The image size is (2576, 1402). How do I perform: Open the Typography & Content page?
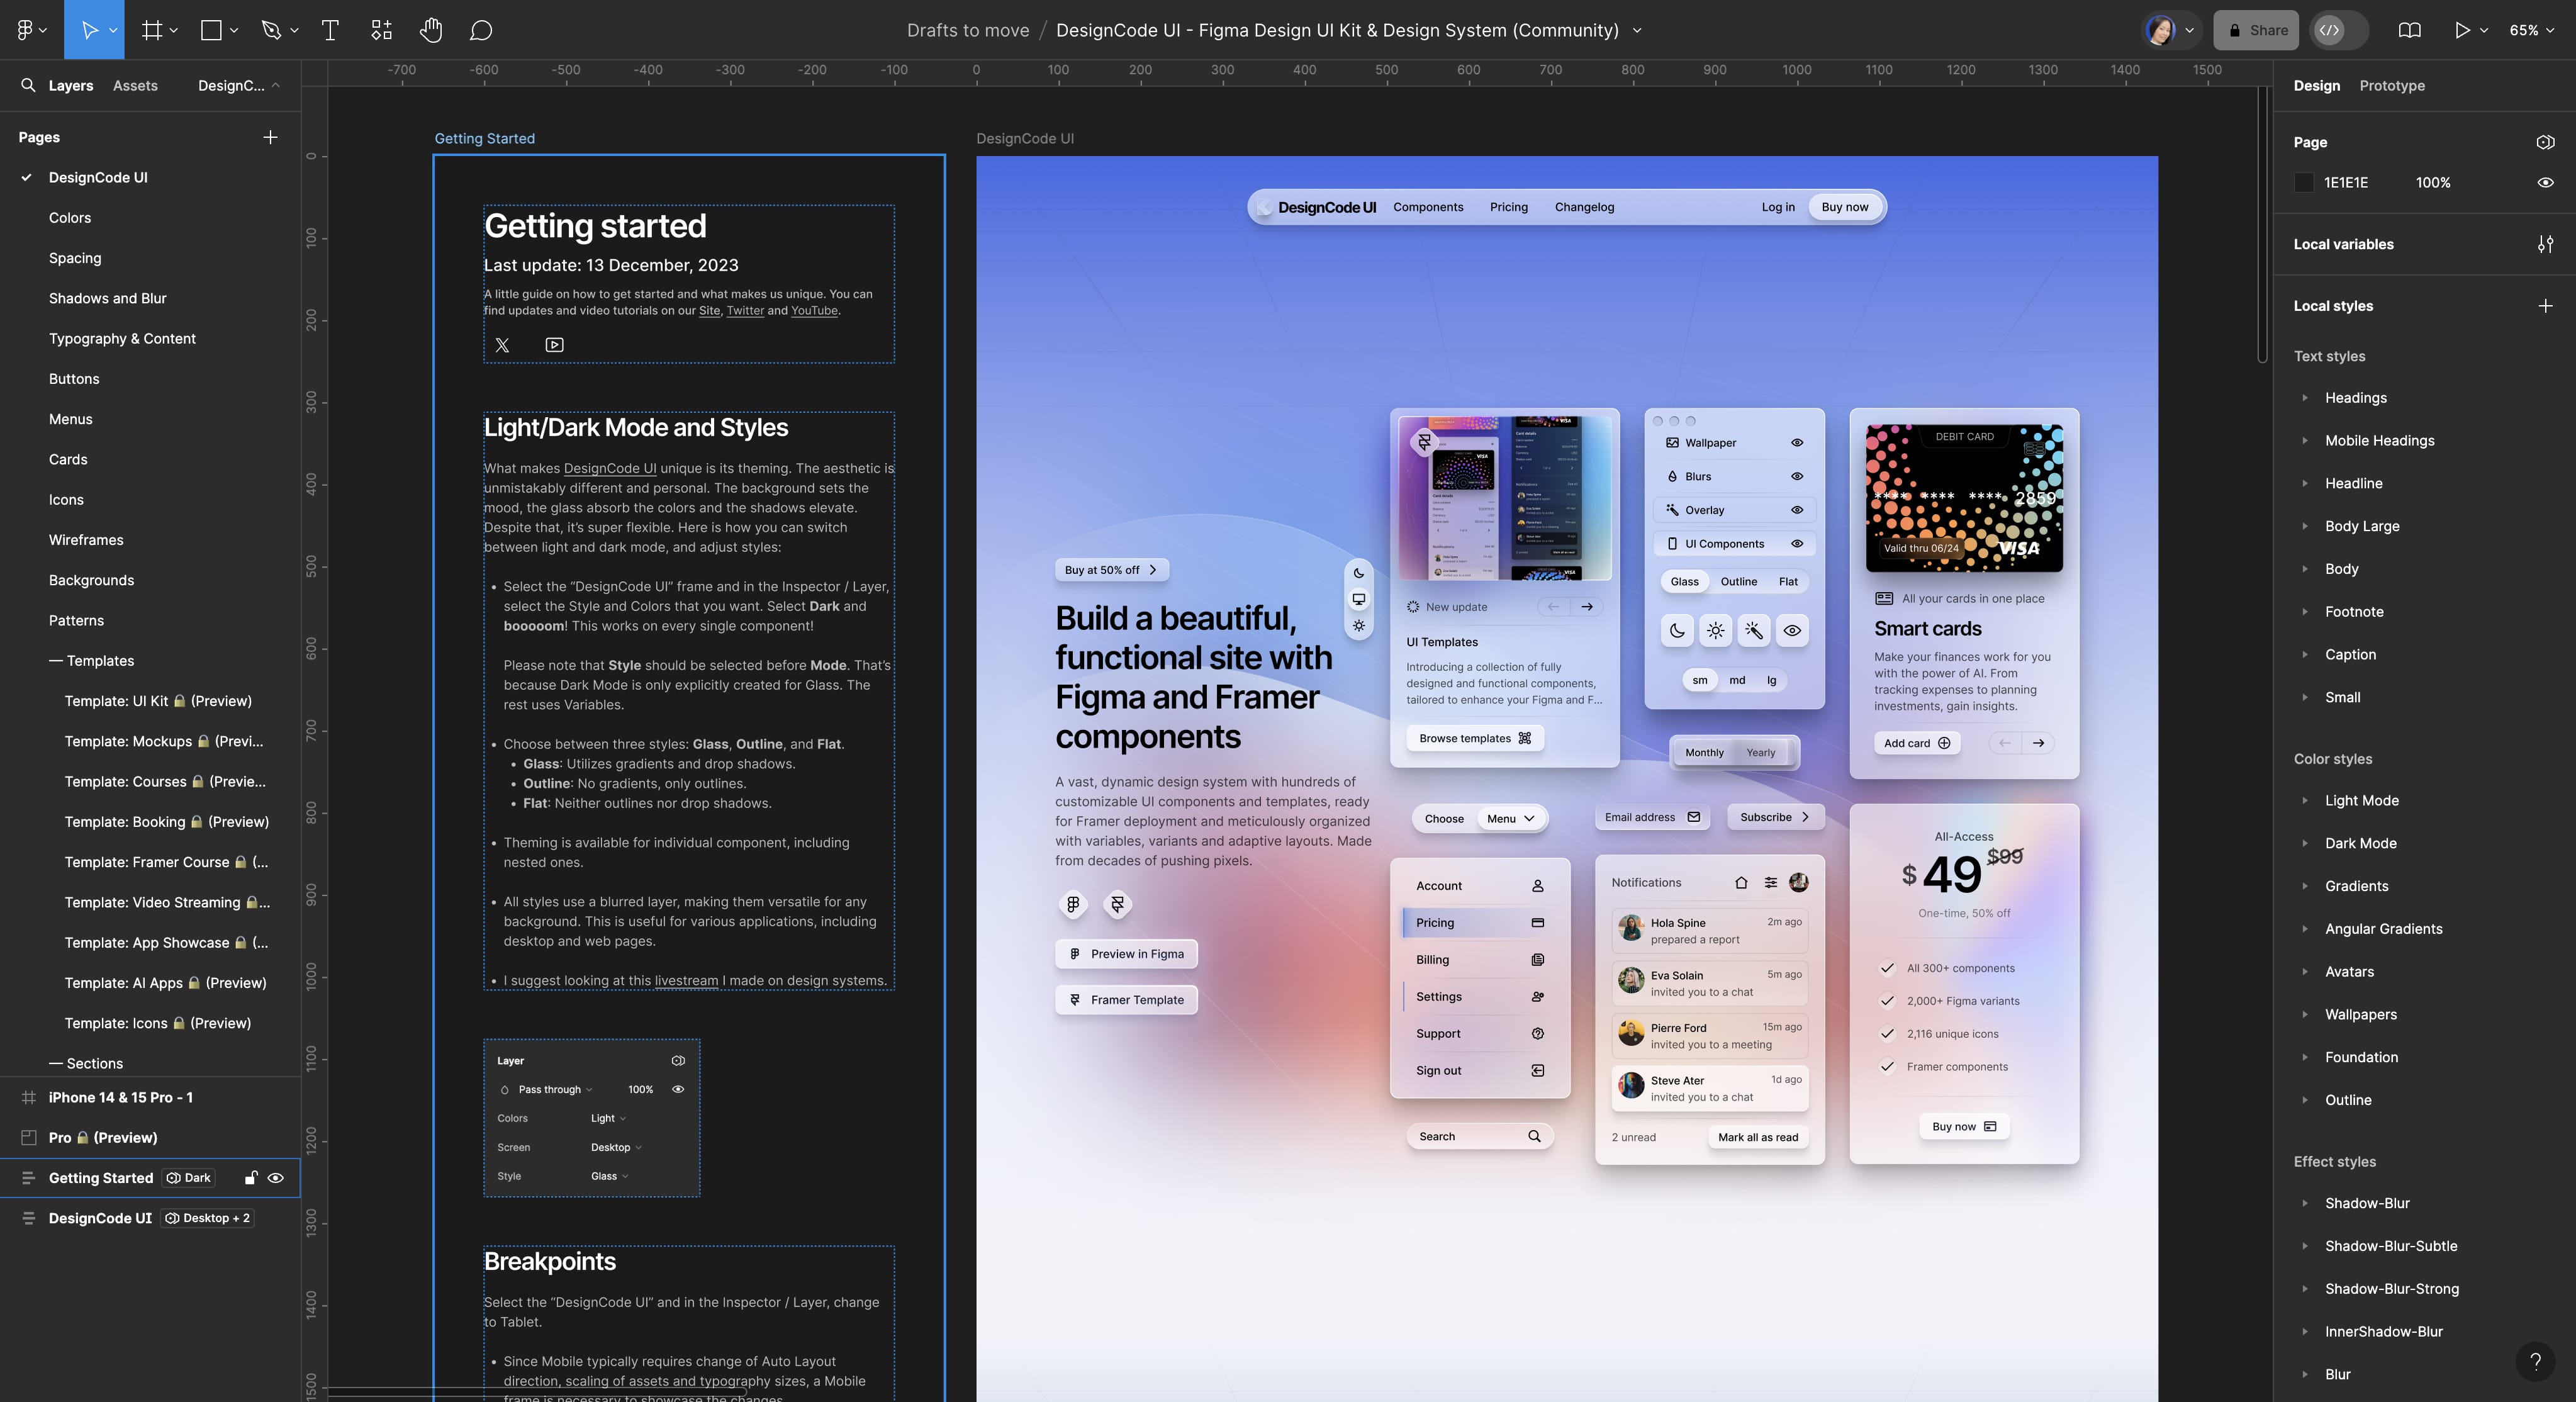pos(122,339)
